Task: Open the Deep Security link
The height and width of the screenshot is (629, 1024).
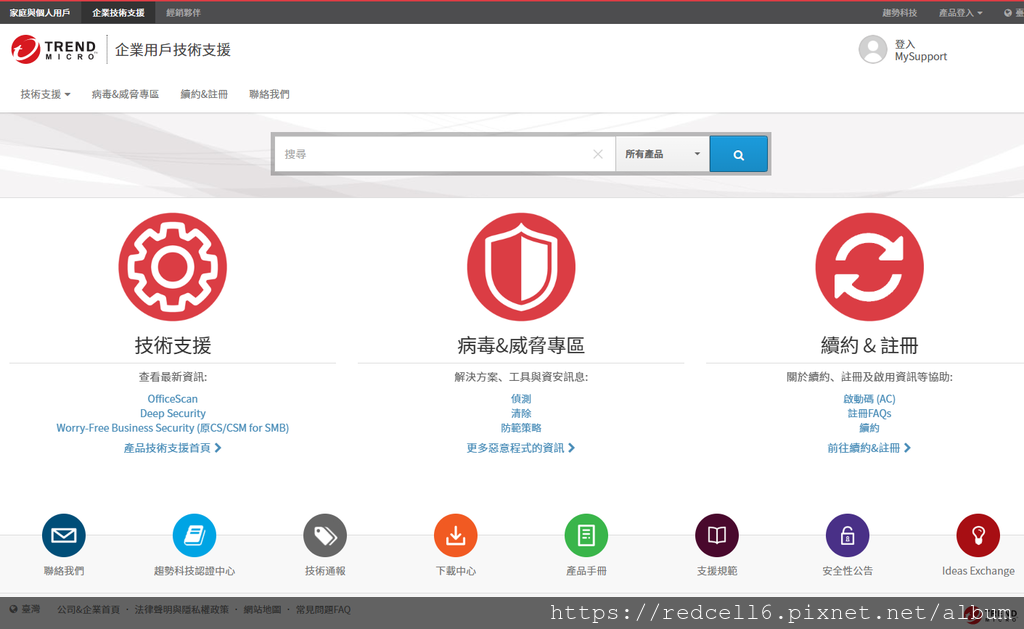Action: pos(172,413)
